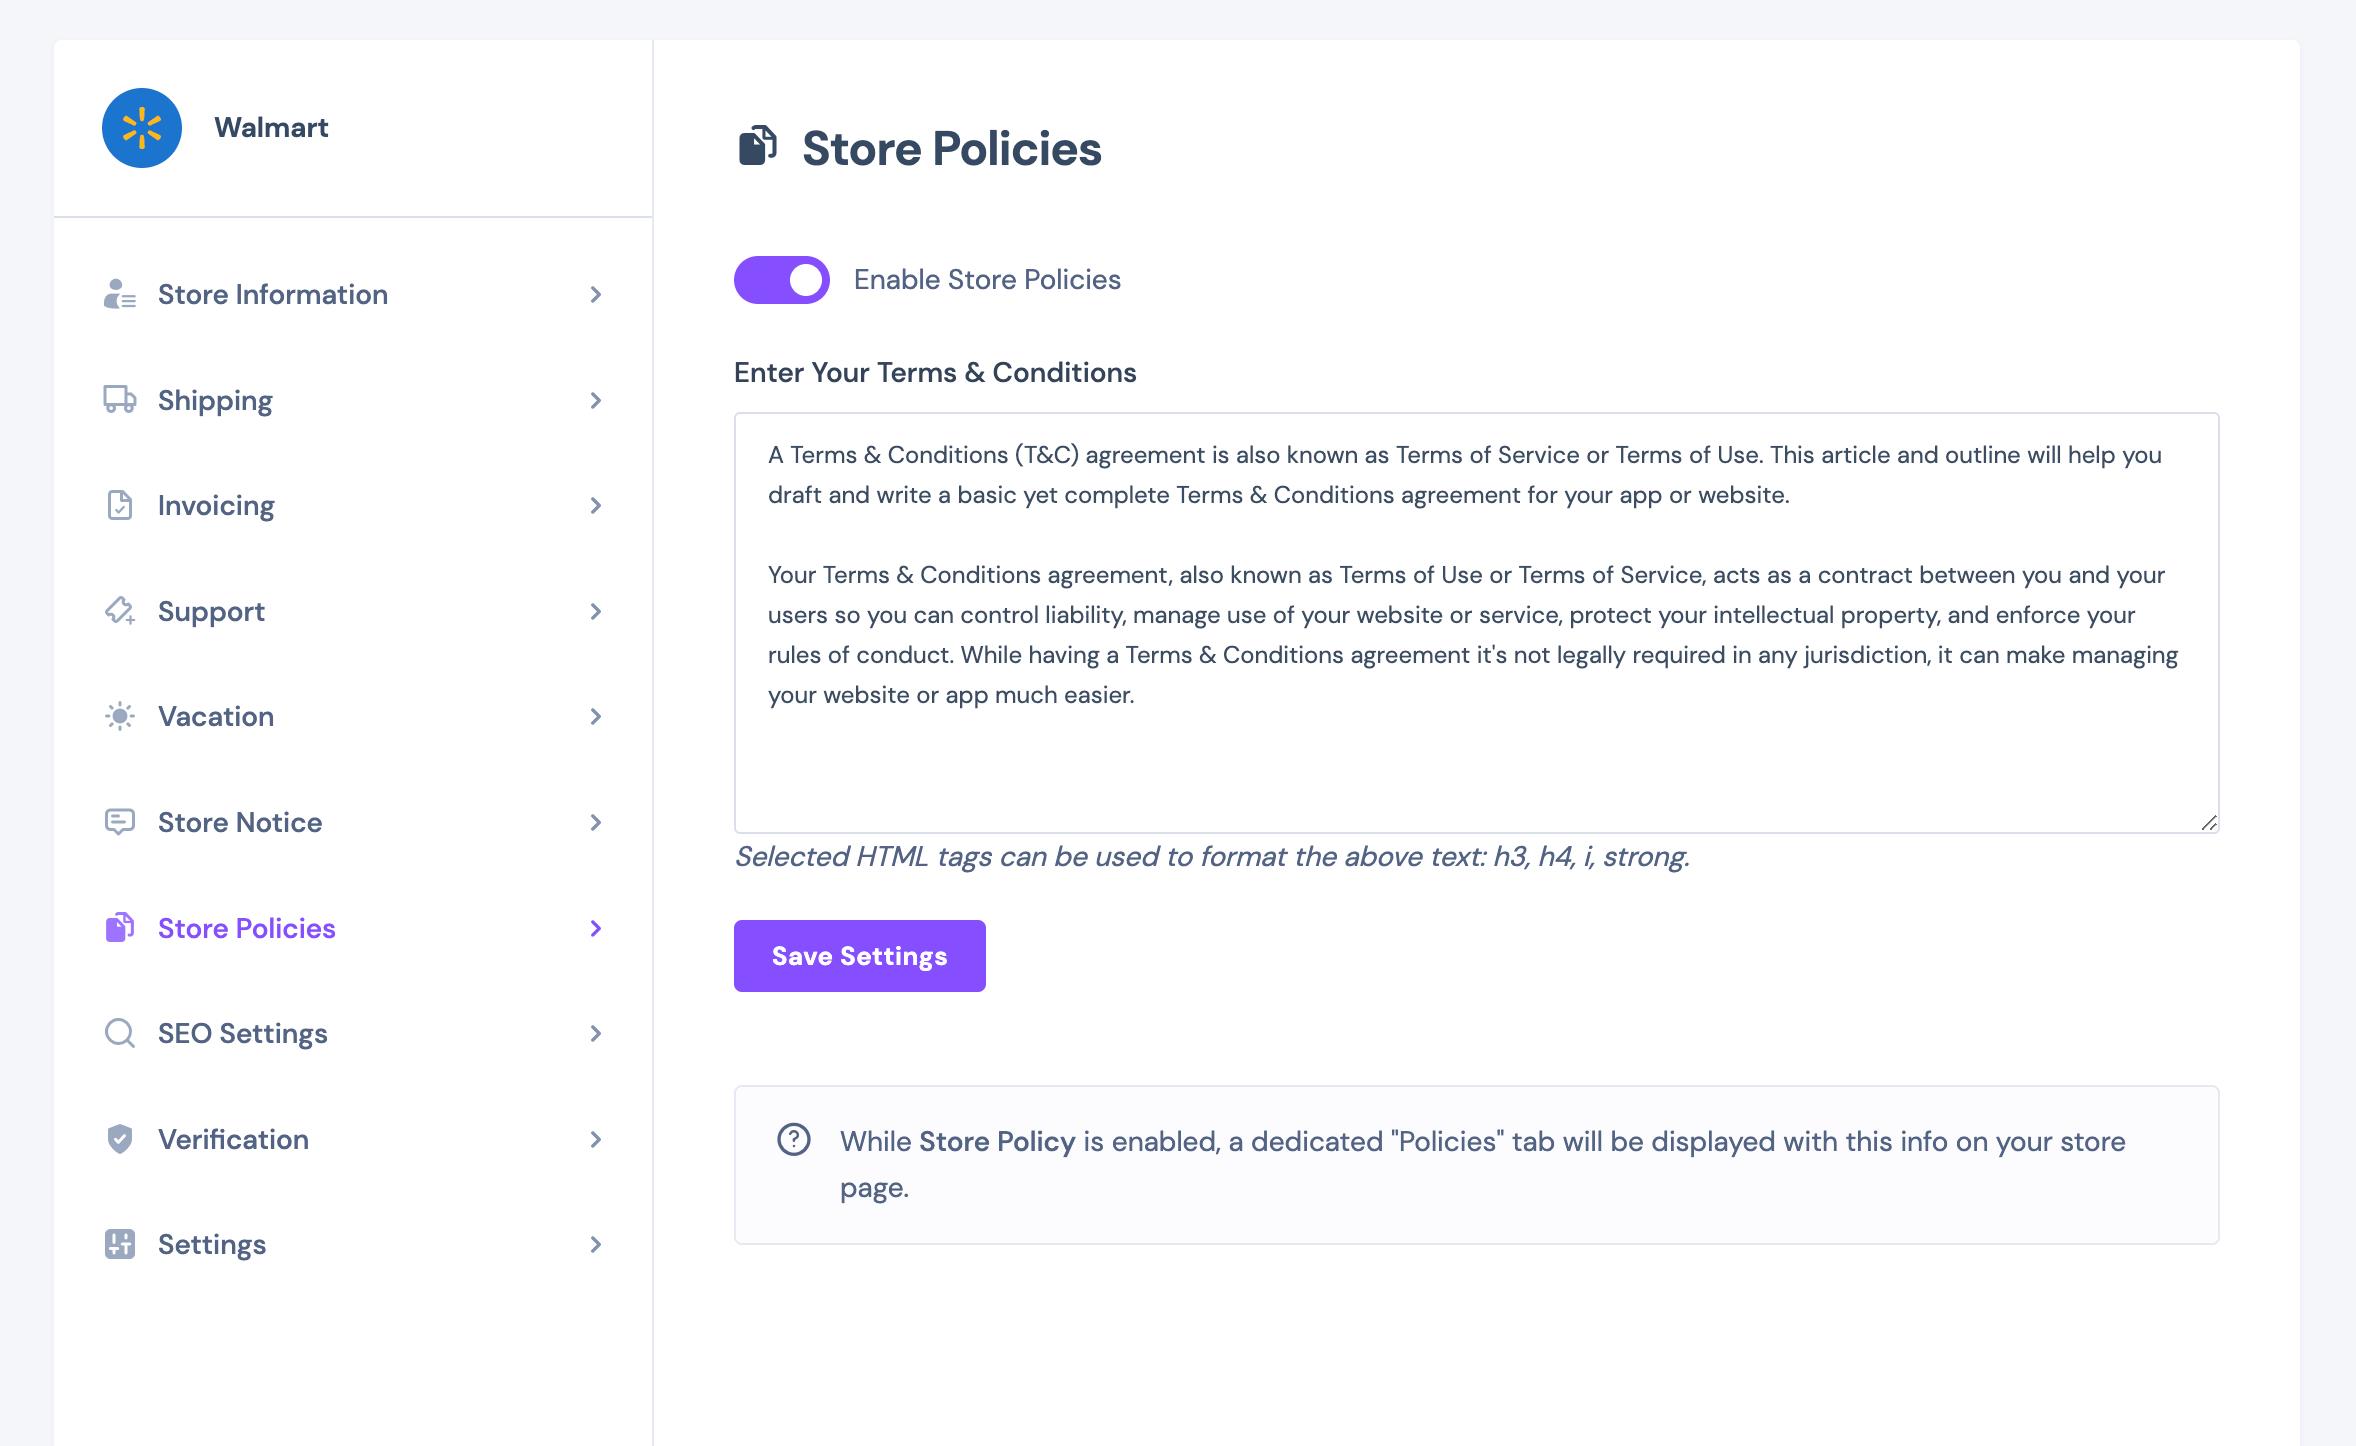This screenshot has width=2356, height=1446.
Task: Click the Support tag icon
Action: pos(120,611)
